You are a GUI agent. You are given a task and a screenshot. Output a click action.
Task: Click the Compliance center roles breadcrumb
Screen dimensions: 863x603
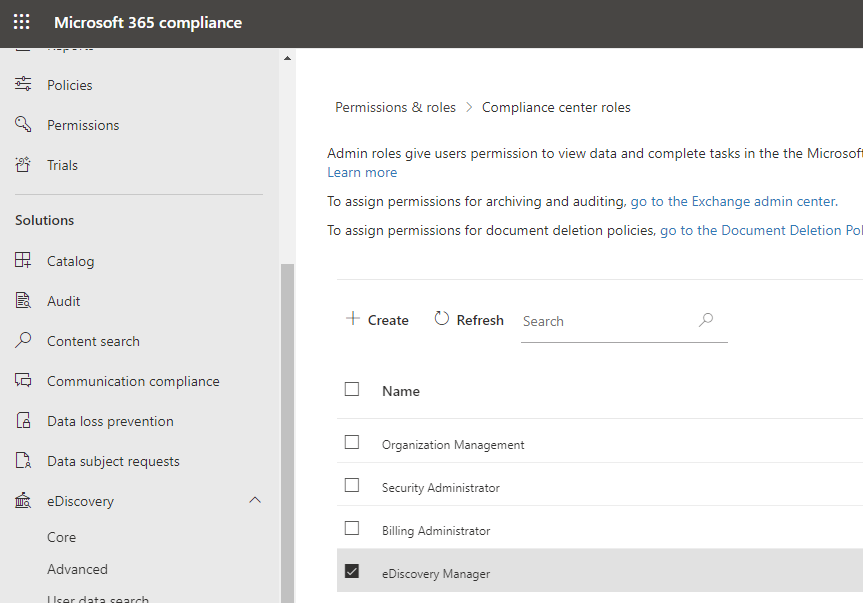556,107
